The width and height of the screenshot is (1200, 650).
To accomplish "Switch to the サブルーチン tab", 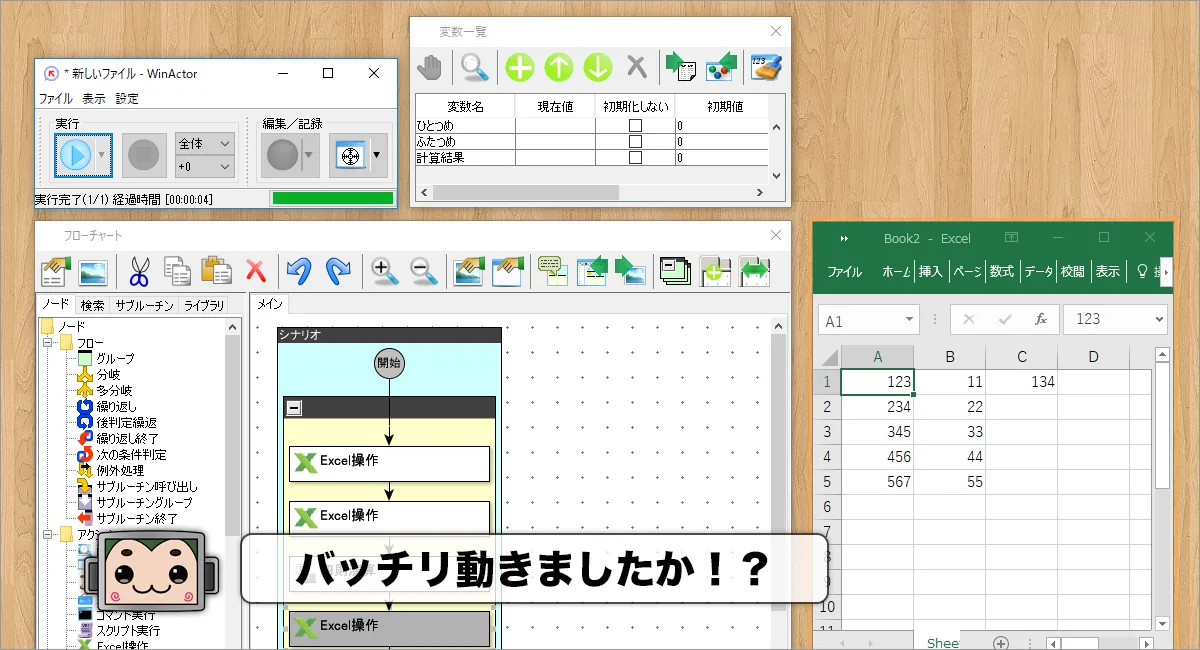I will [144, 305].
